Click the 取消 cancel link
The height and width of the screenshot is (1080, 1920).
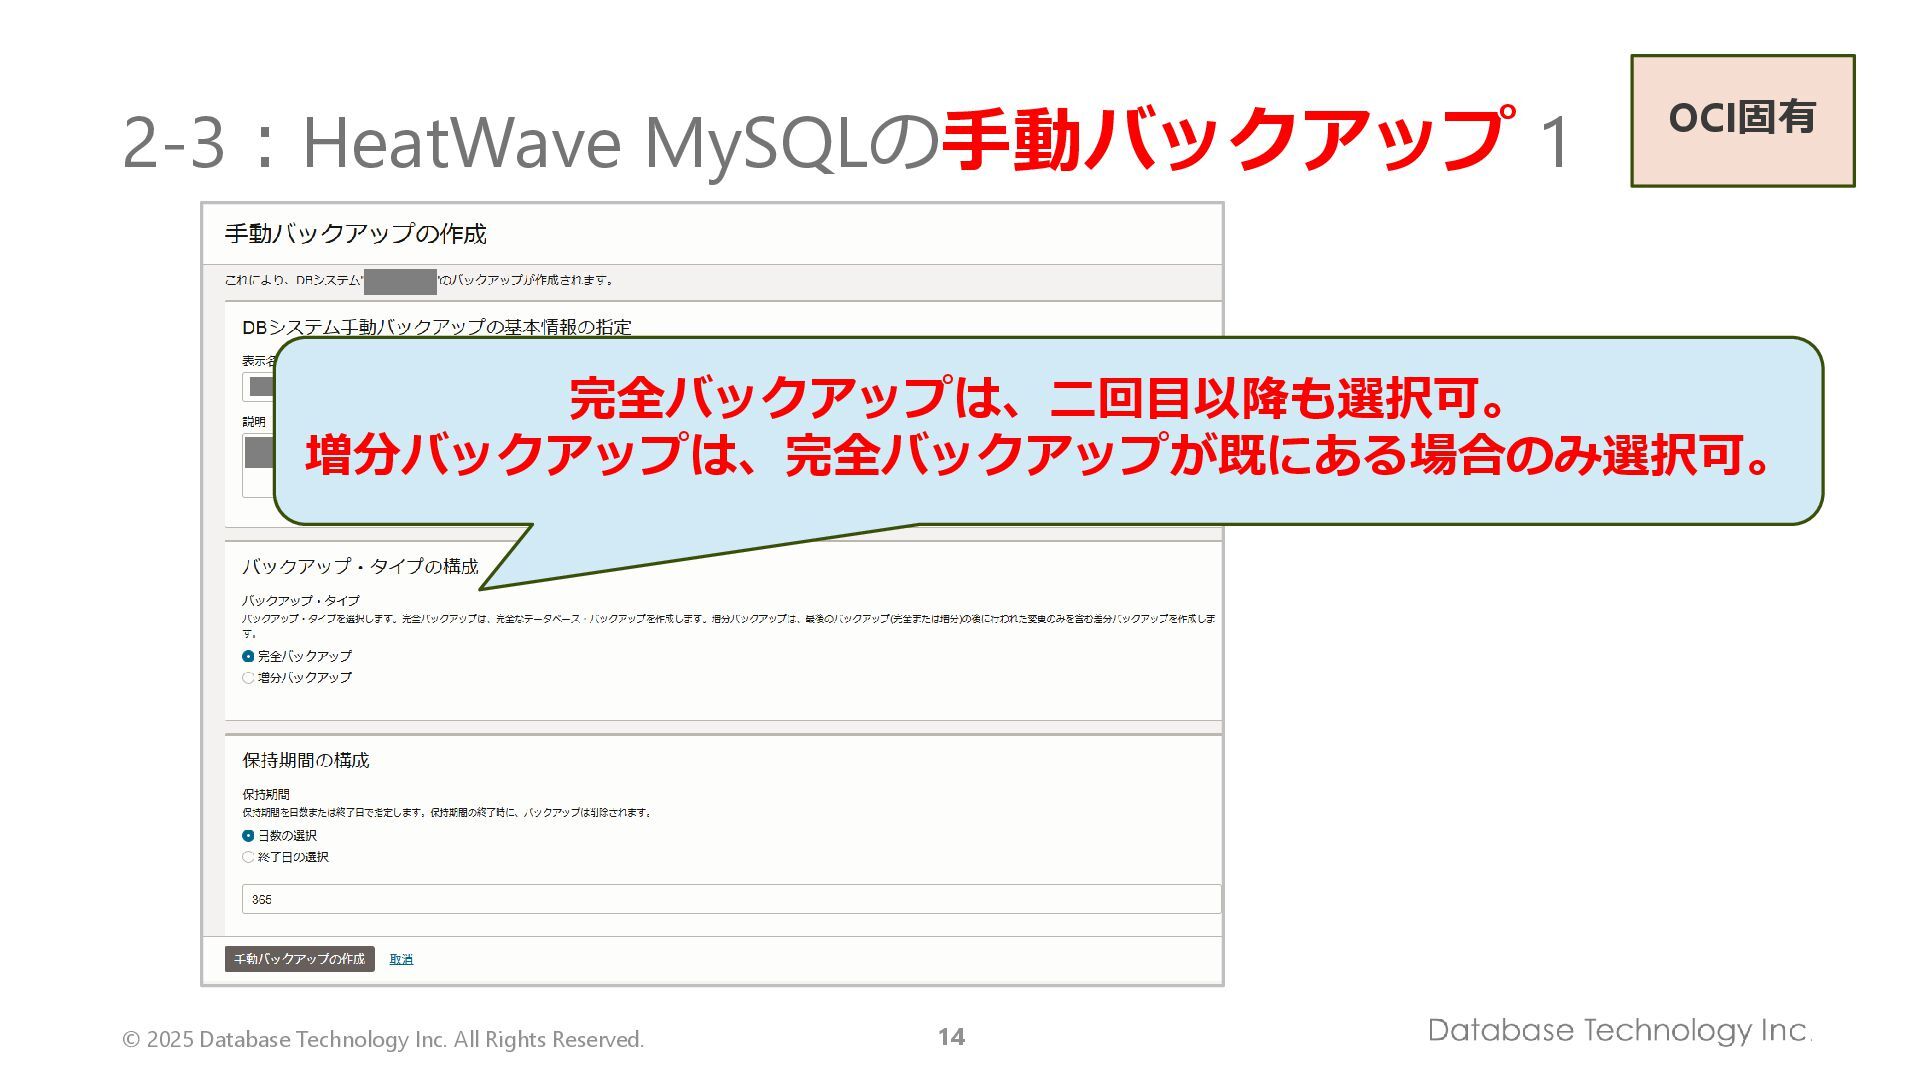click(401, 959)
